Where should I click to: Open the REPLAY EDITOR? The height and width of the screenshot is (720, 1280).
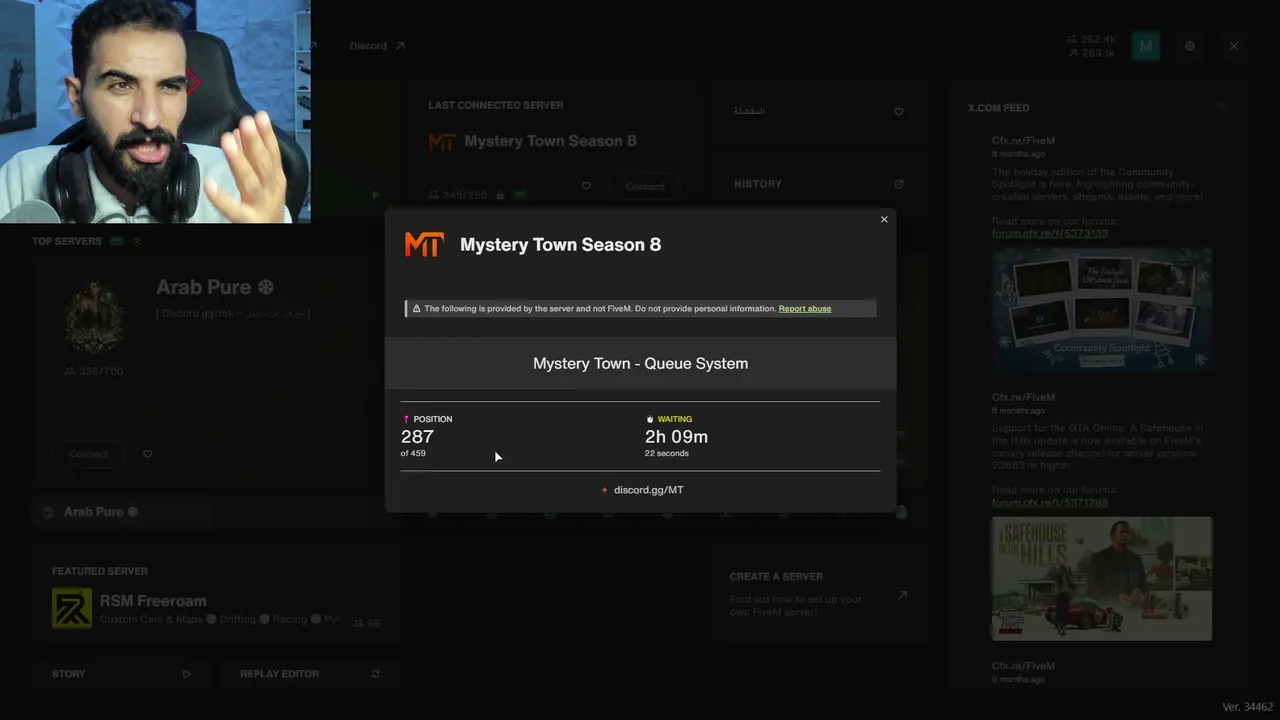coord(279,674)
